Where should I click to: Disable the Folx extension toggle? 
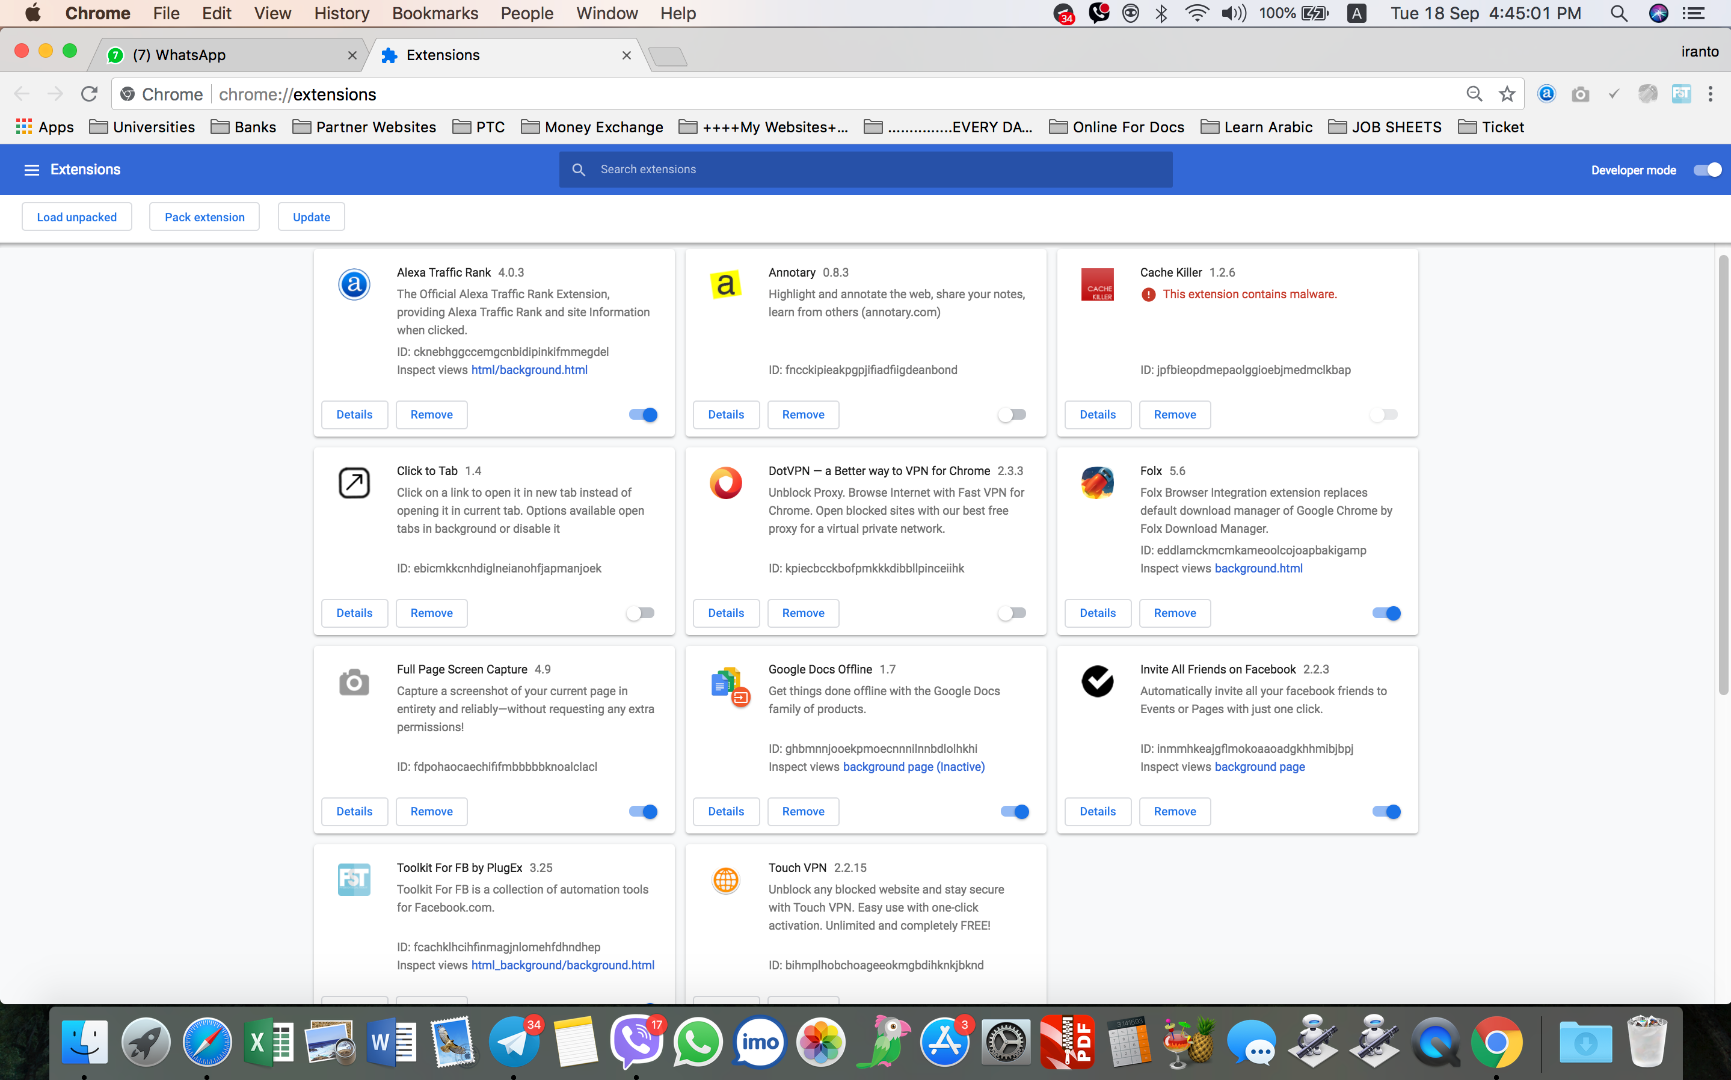point(1387,613)
